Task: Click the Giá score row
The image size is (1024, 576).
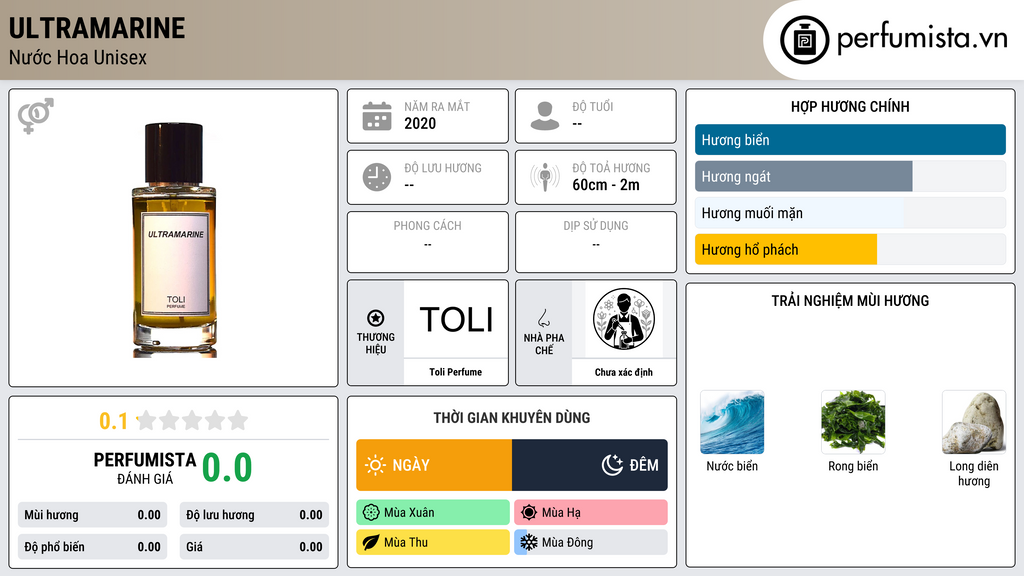Action: point(254,547)
